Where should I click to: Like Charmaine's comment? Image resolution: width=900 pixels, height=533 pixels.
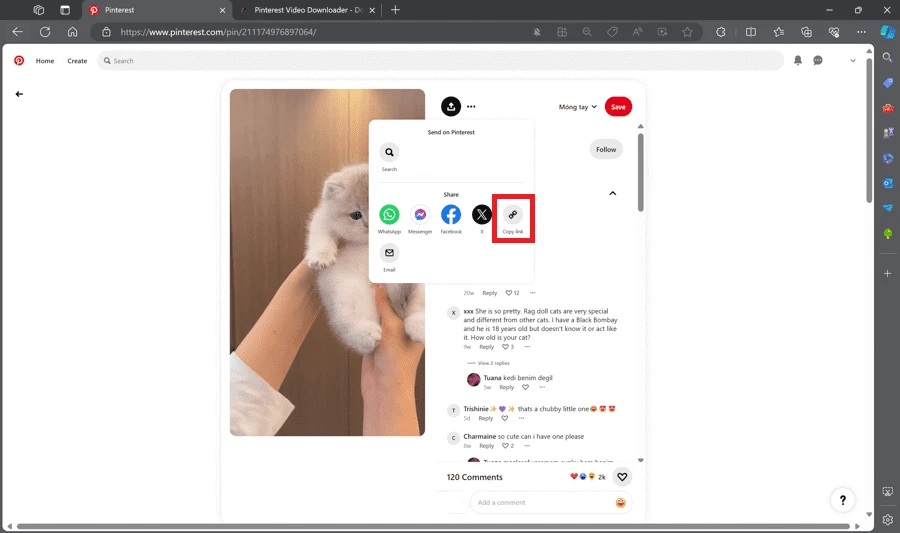505,446
